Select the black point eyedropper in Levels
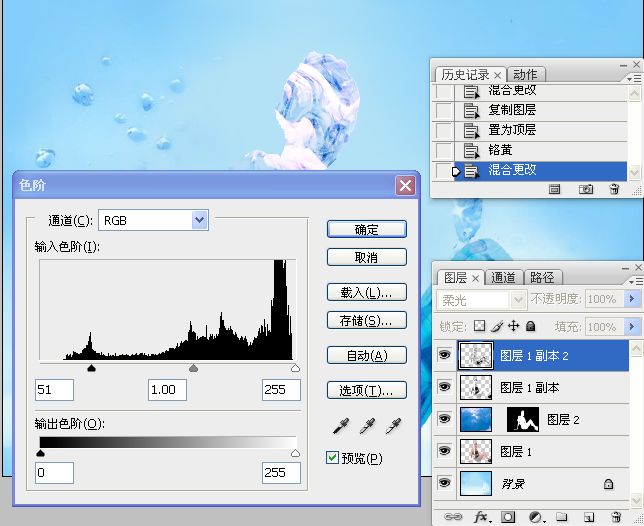The height and width of the screenshot is (526, 644). 340,427
